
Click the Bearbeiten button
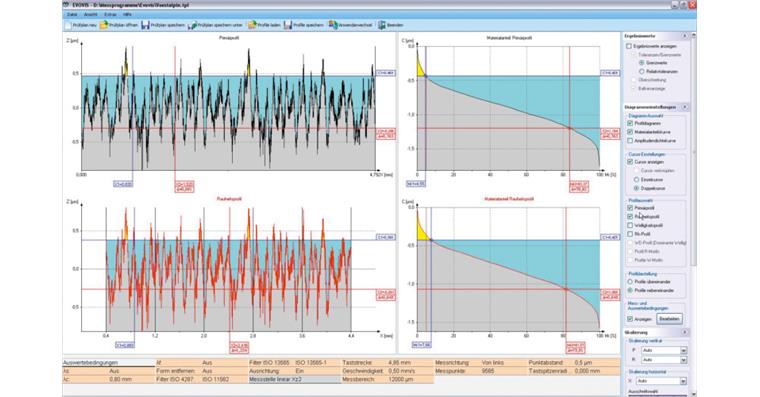[669, 319]
